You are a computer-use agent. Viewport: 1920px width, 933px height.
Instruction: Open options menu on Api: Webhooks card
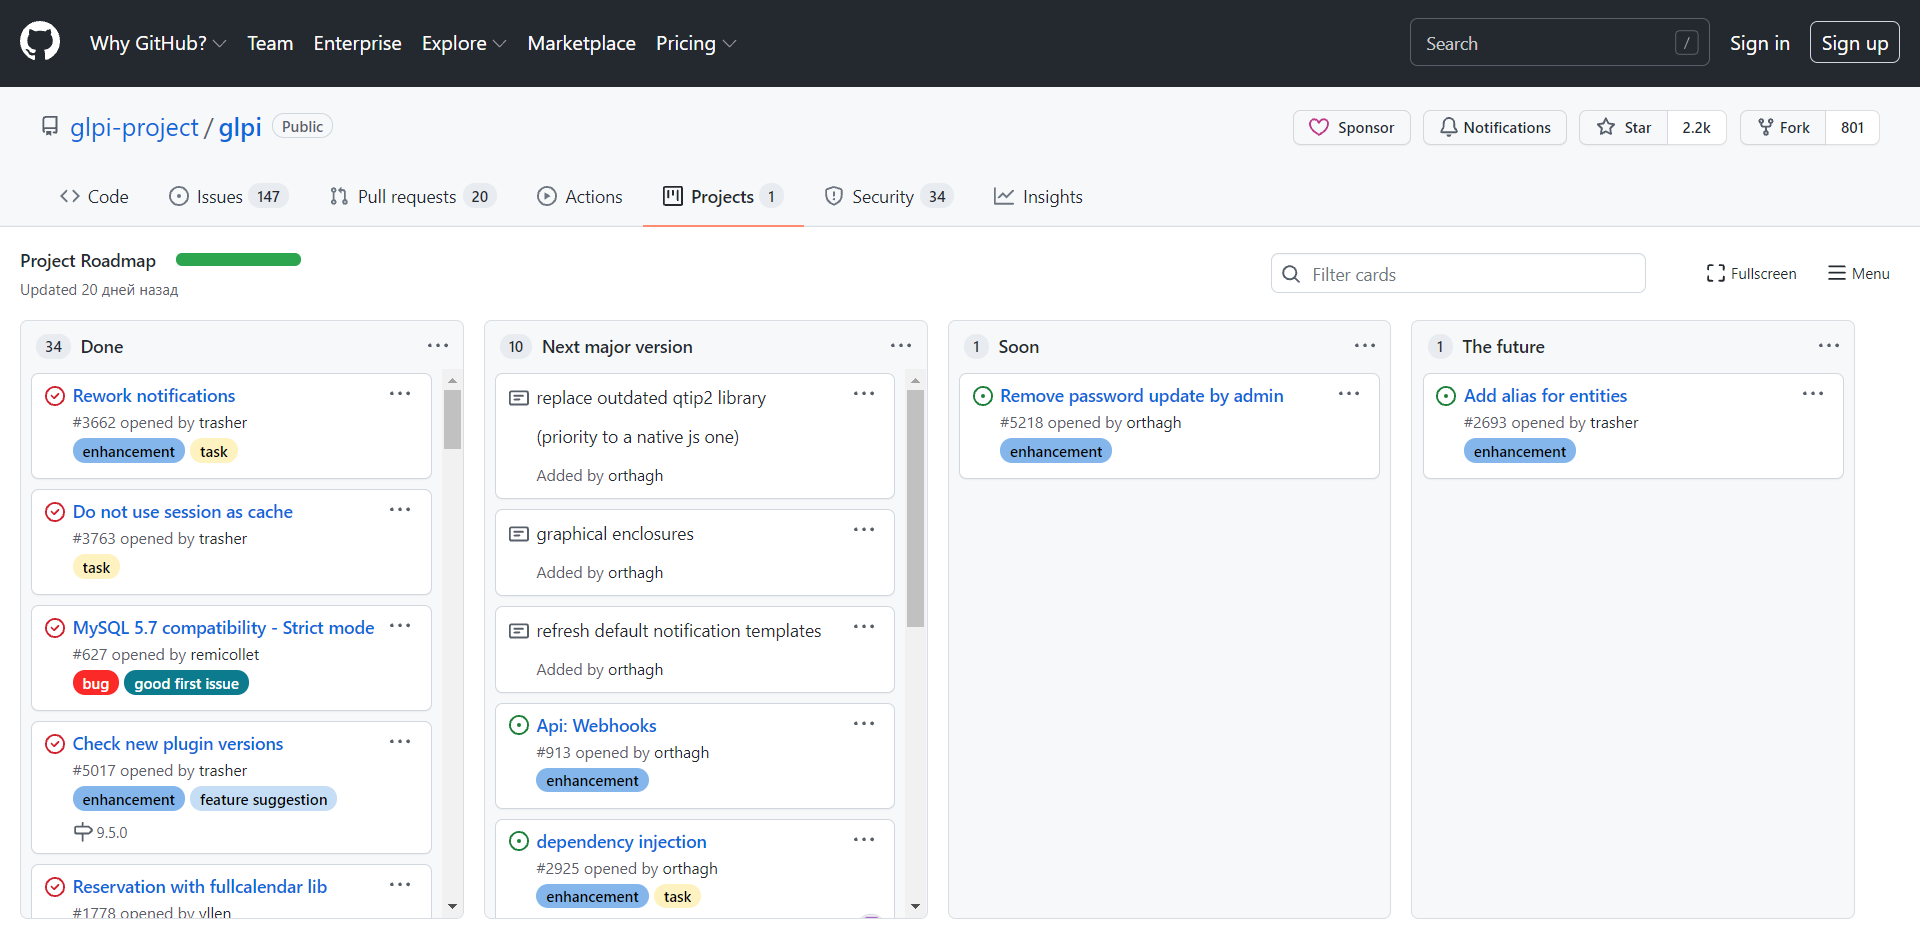click(x=864, y=723)
